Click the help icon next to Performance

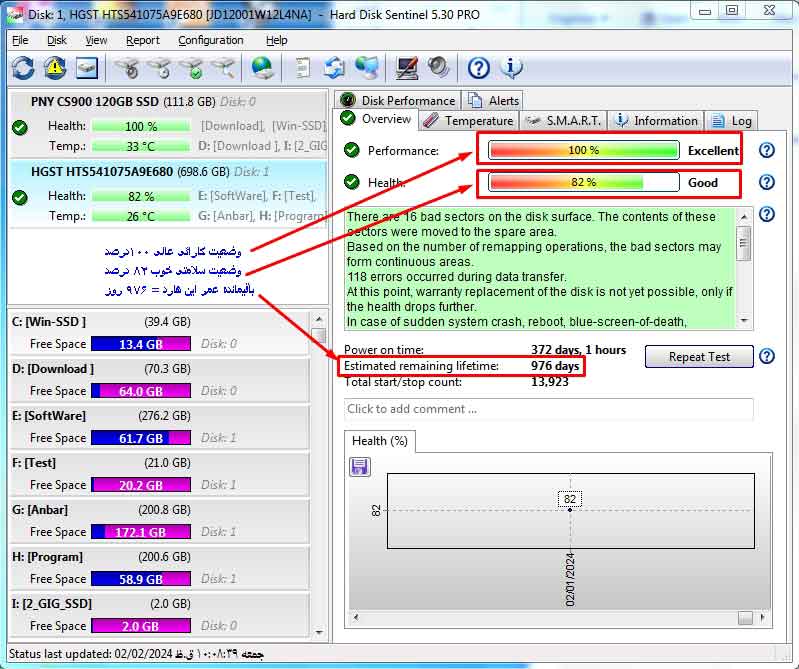(766, 150)
